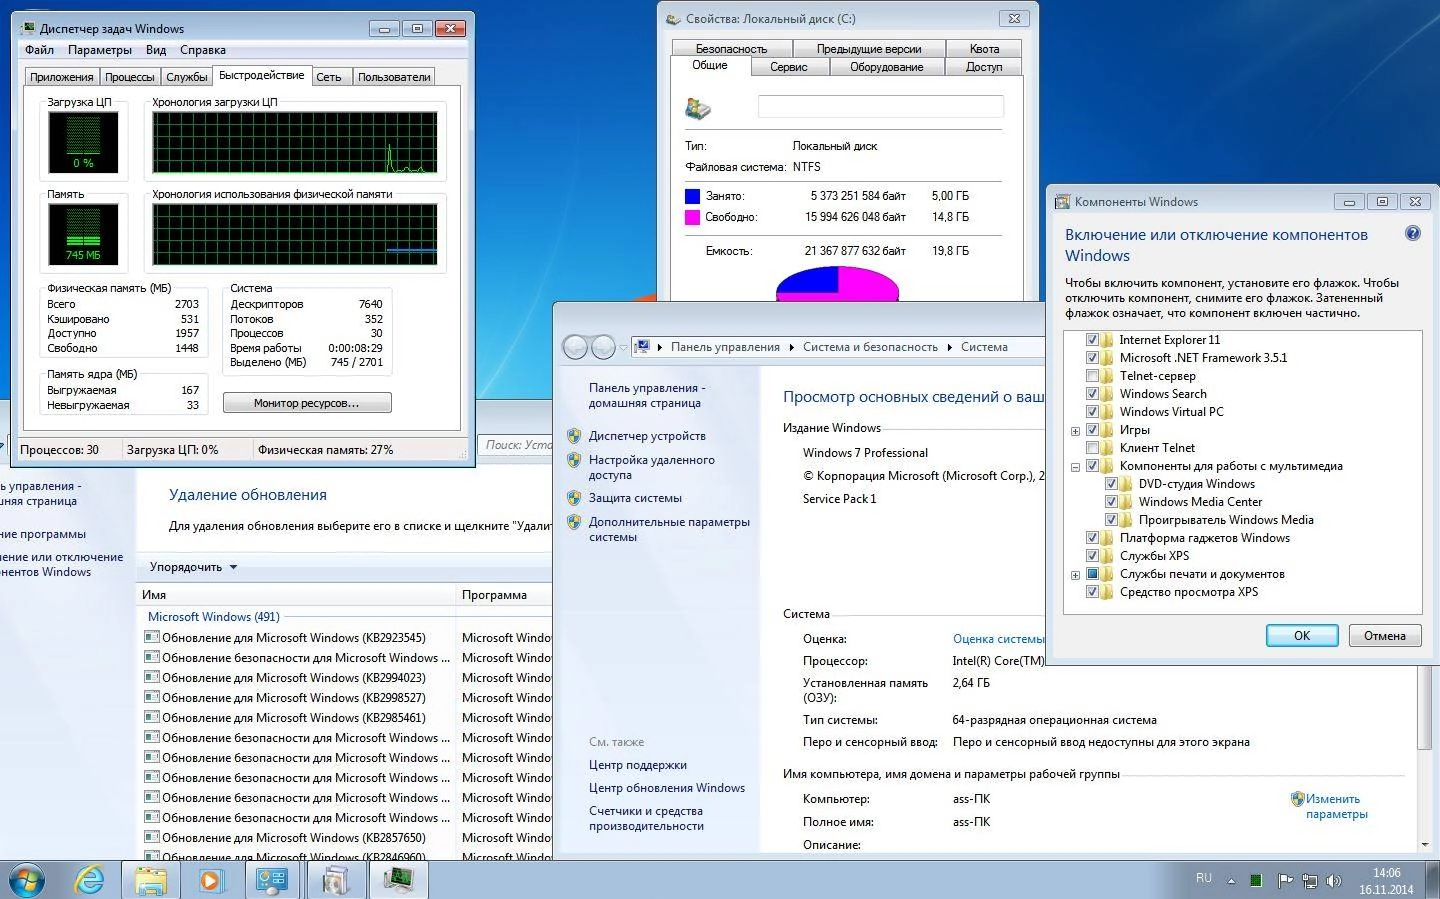
Task: Click the back navigation arrow in System window
Action: tap(575, 347)
